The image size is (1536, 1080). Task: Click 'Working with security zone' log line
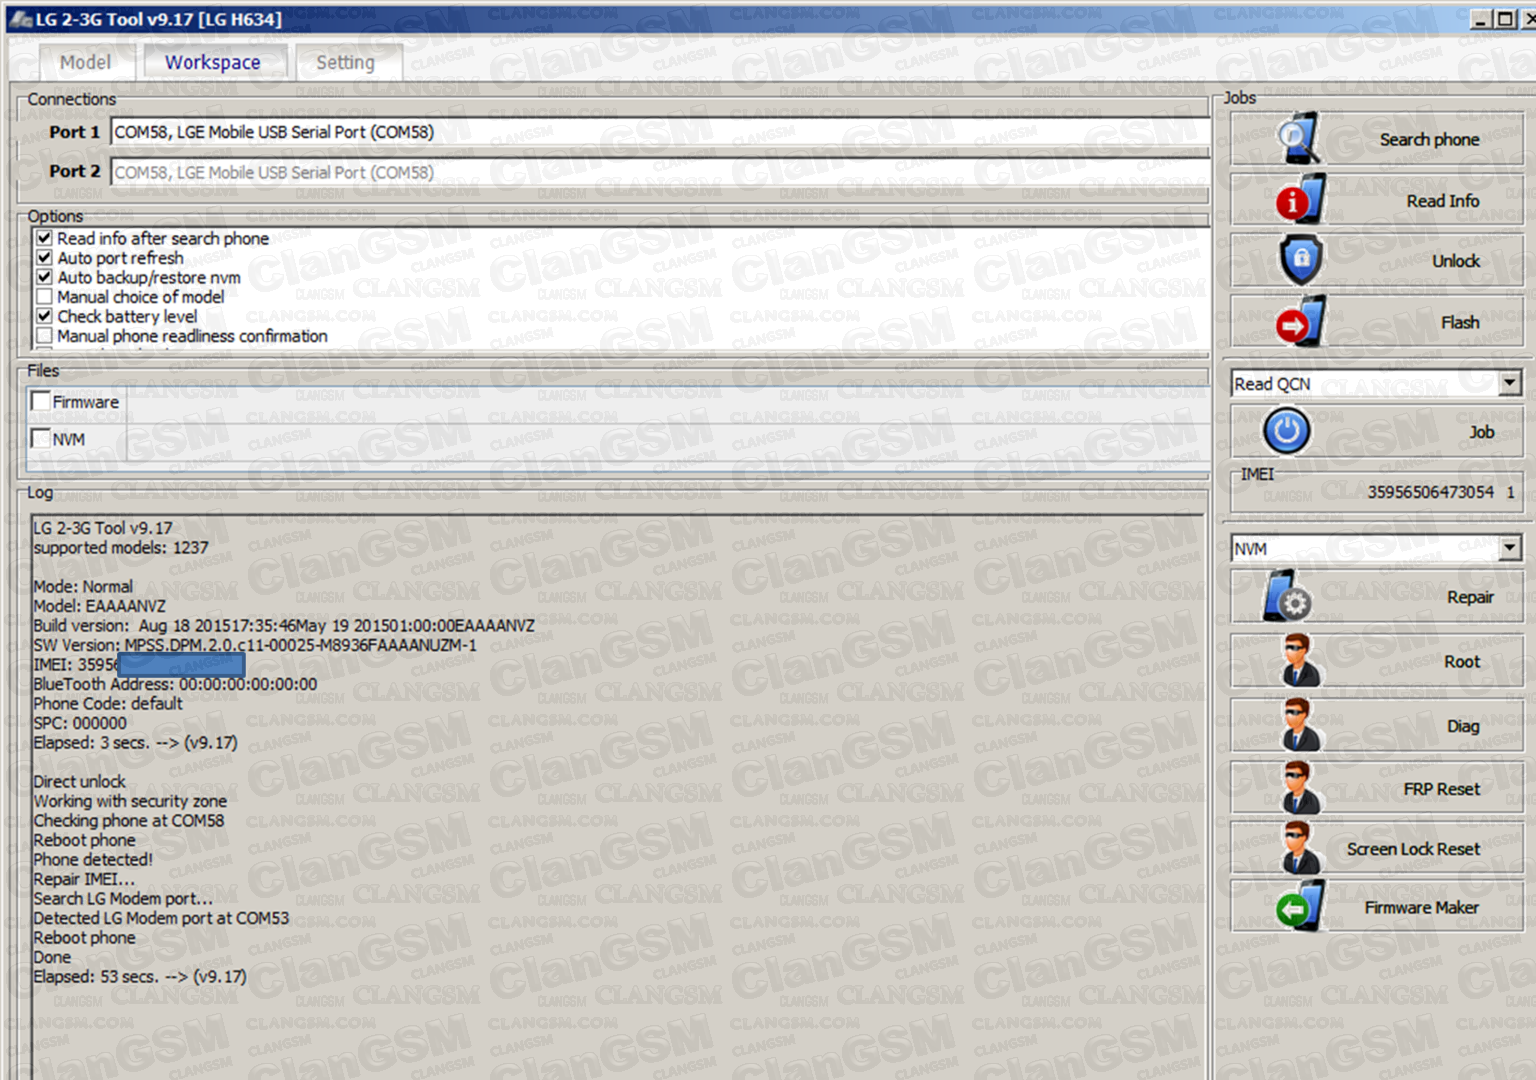[x=130, y=801]
